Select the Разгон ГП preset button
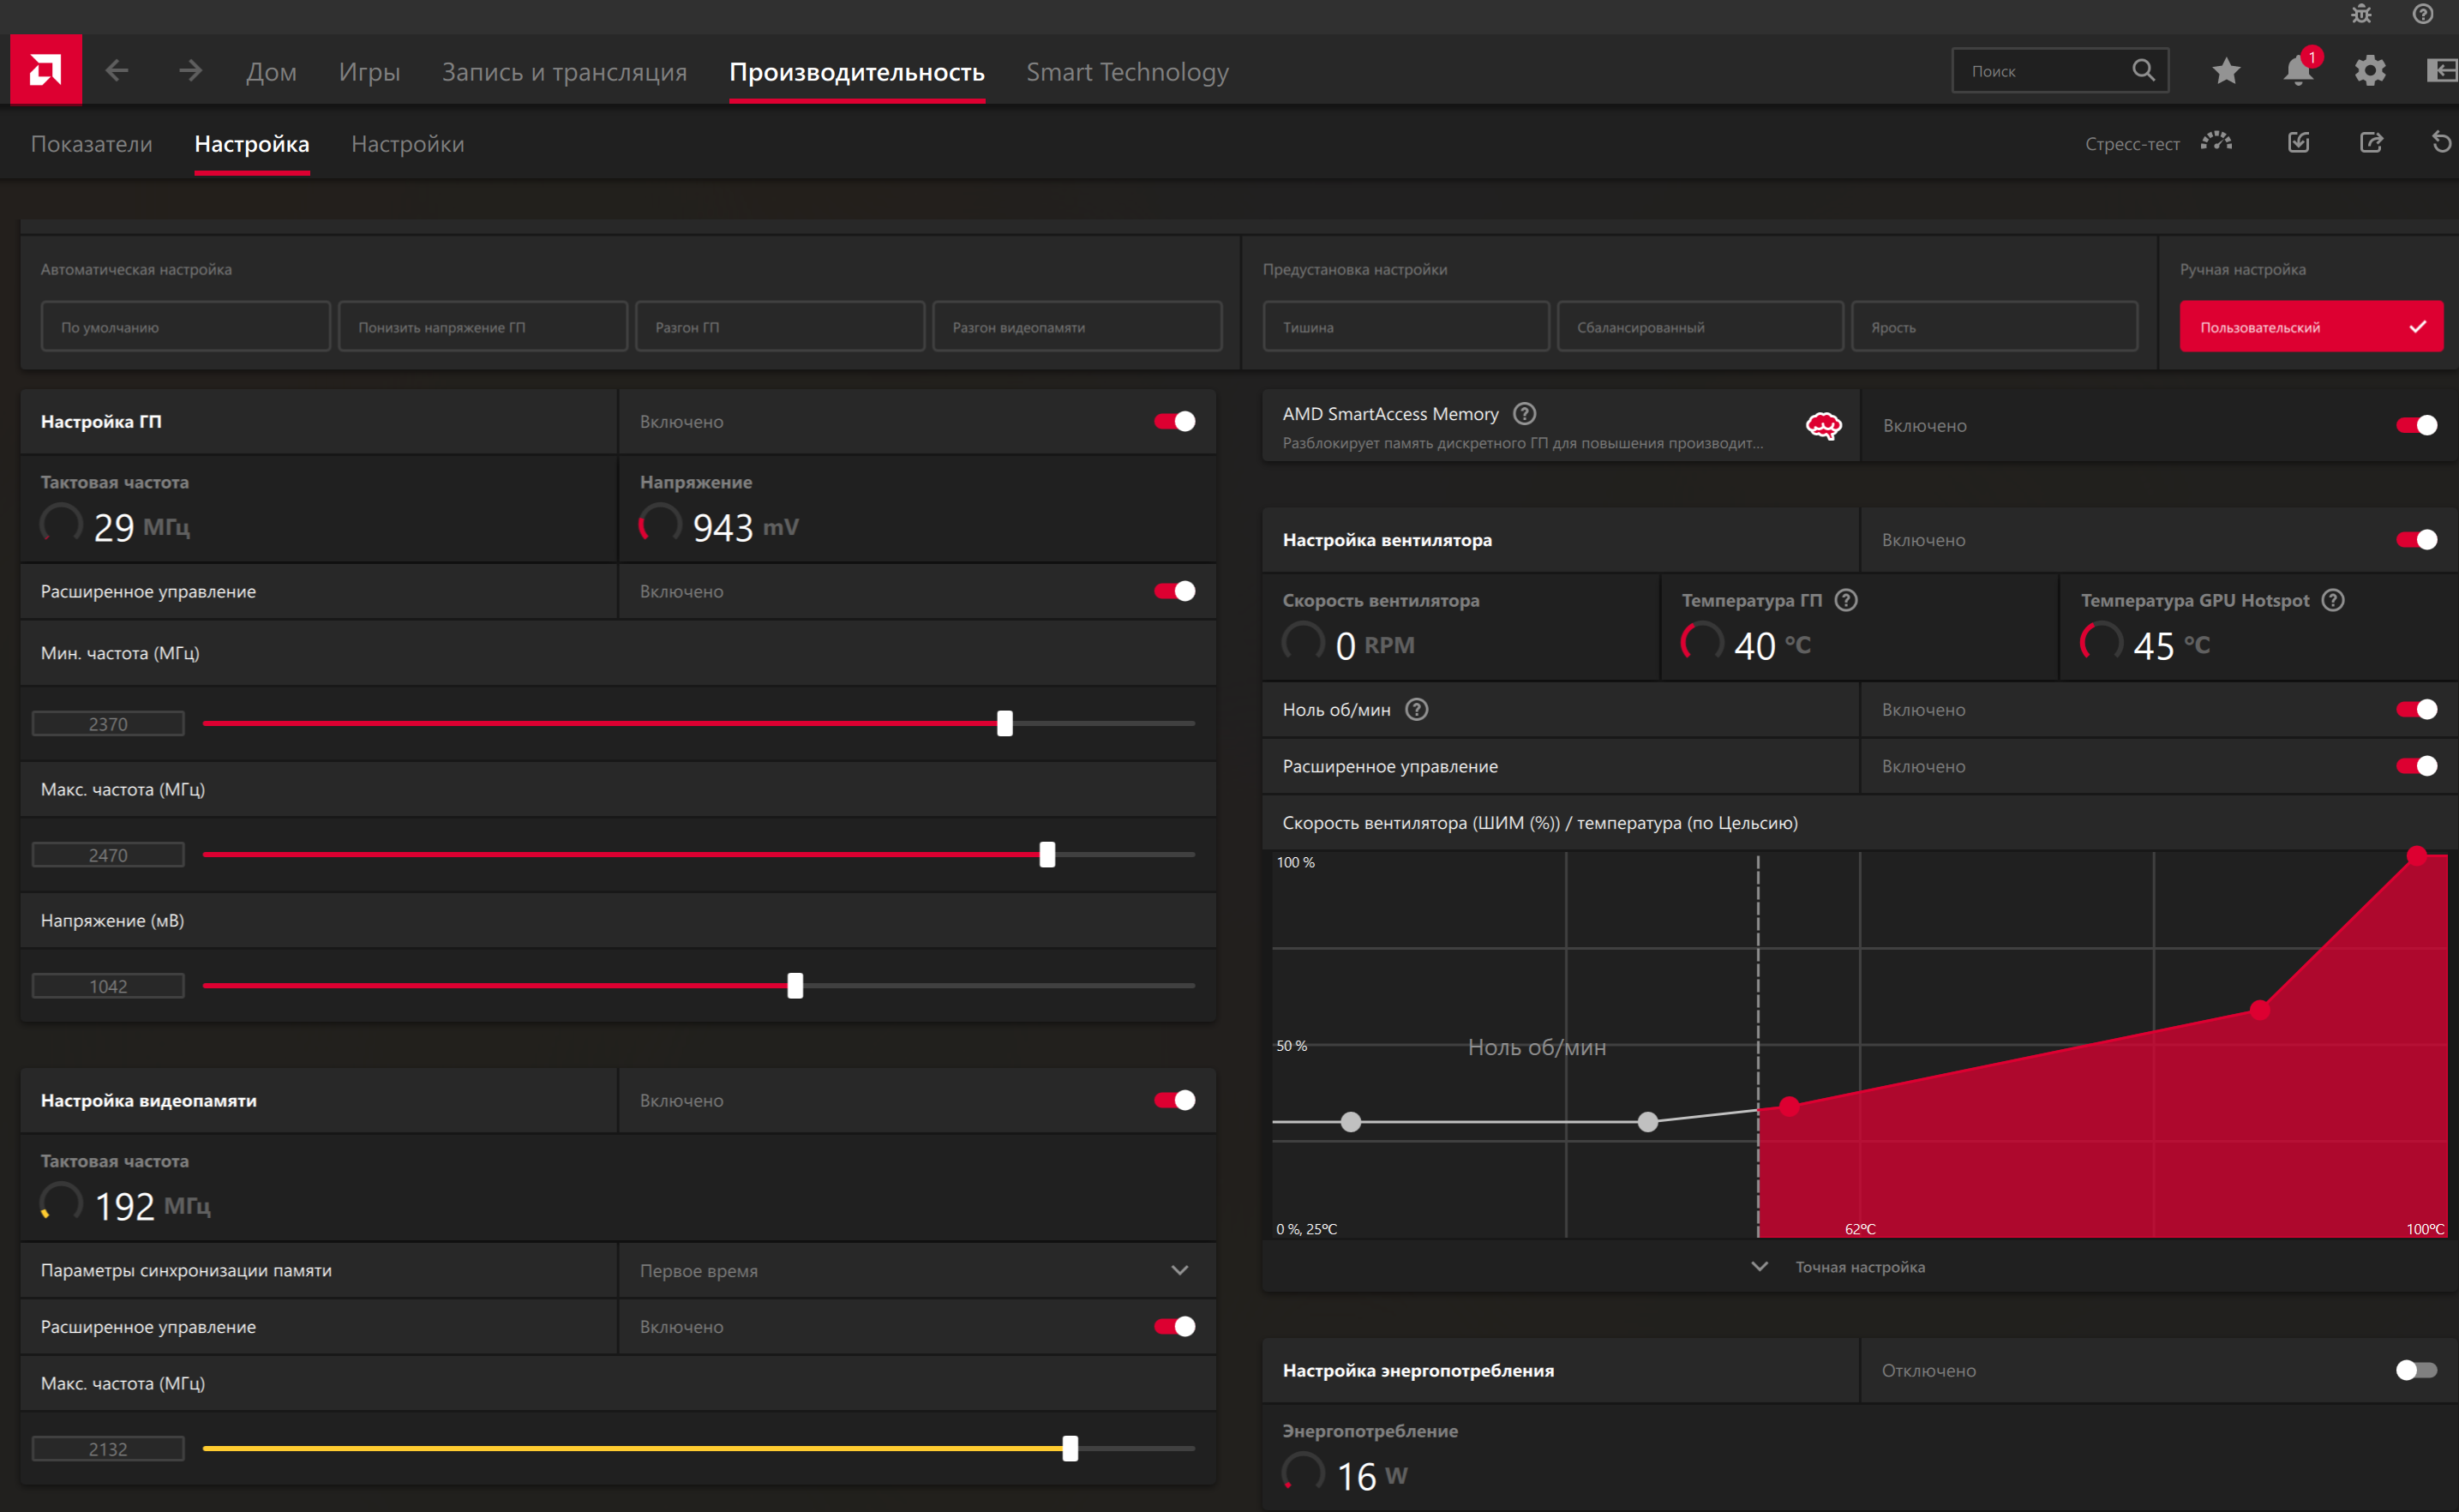2459x1512 pixels. 779,327
